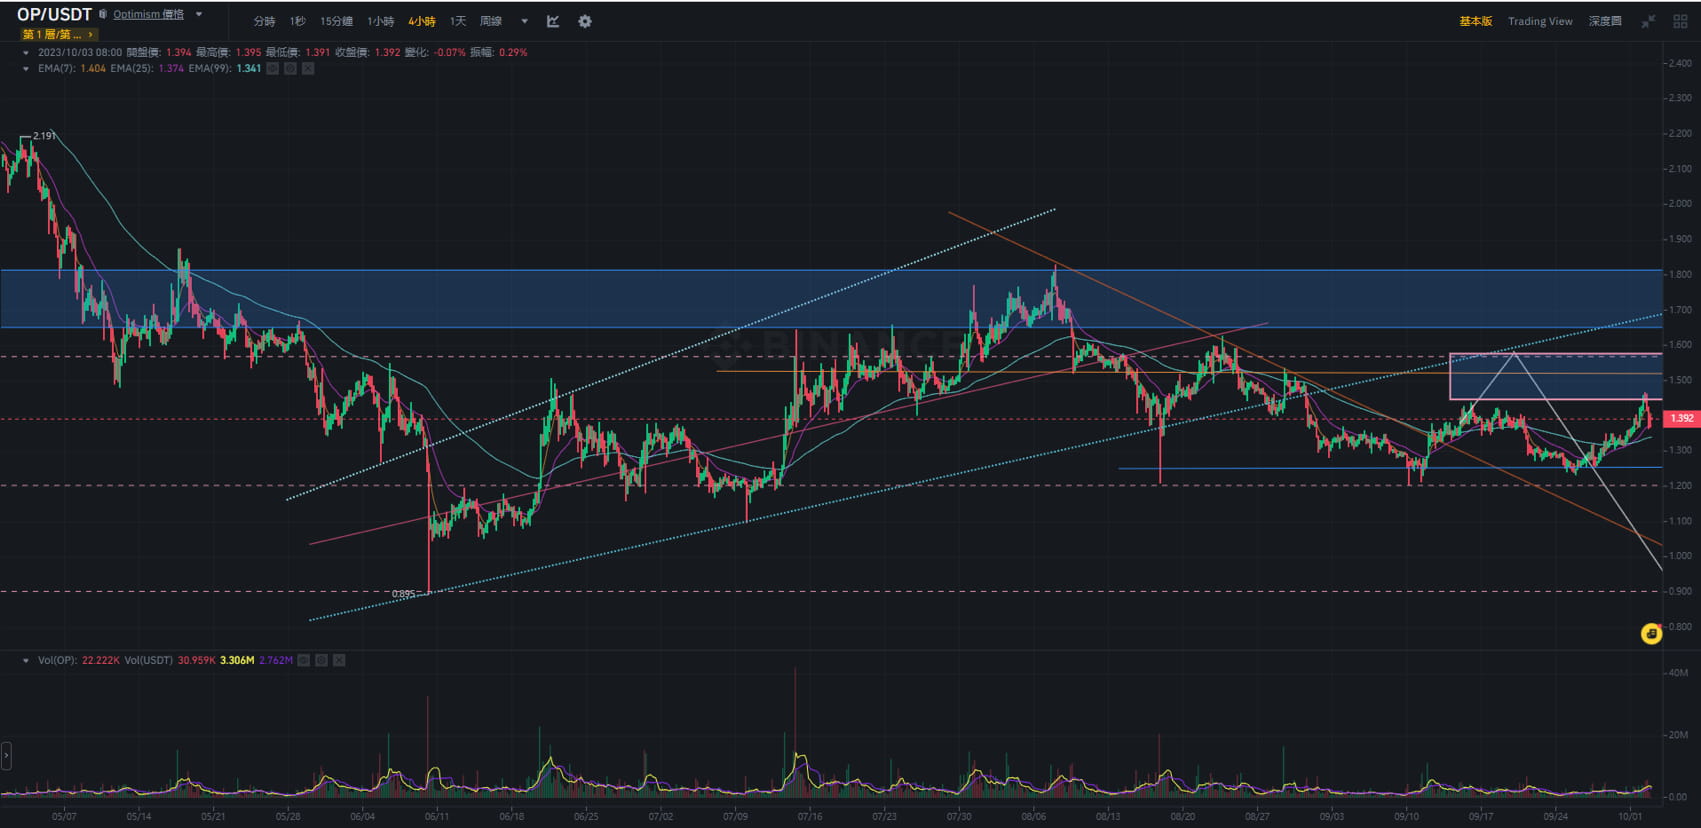Collapse the Vol(OP) indicator row arrow
Screen dimensions: 1701x828
coord(26,660)
